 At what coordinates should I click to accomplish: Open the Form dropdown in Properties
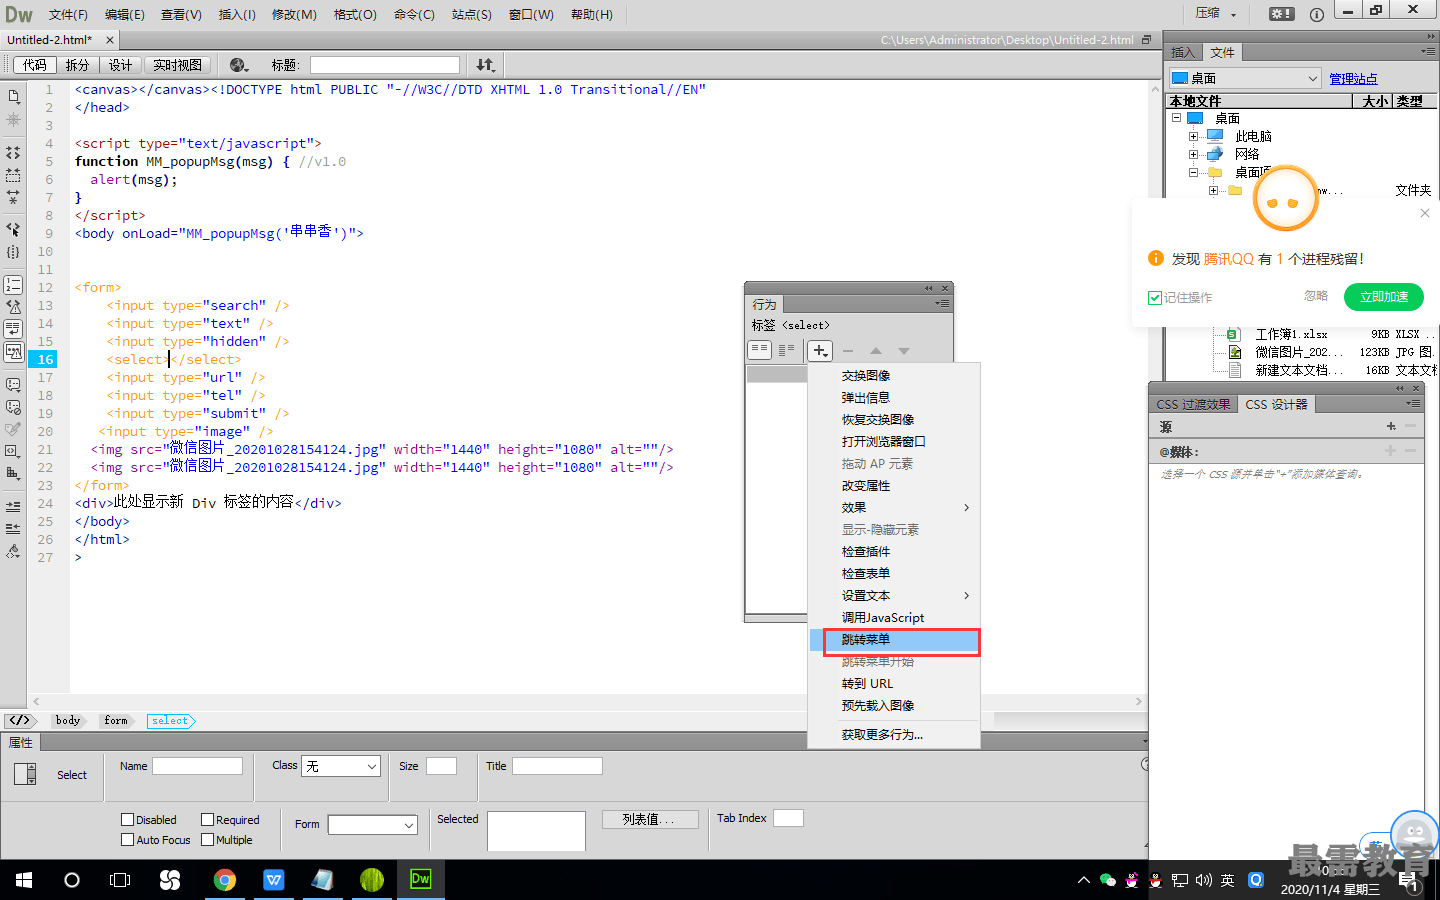(373, 825)
